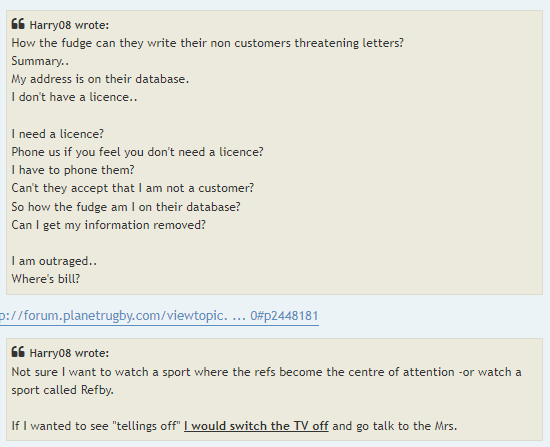Click the line "I am outraged.."
Image resolution: width=550 pixels, height=447 pixels.
54,261
